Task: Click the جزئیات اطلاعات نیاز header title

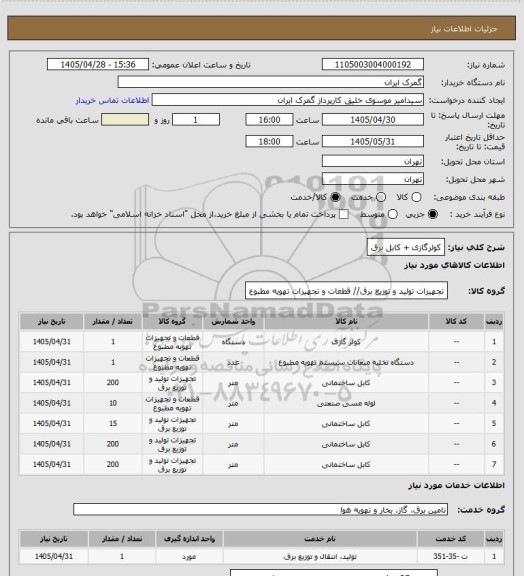Action: 464,29
